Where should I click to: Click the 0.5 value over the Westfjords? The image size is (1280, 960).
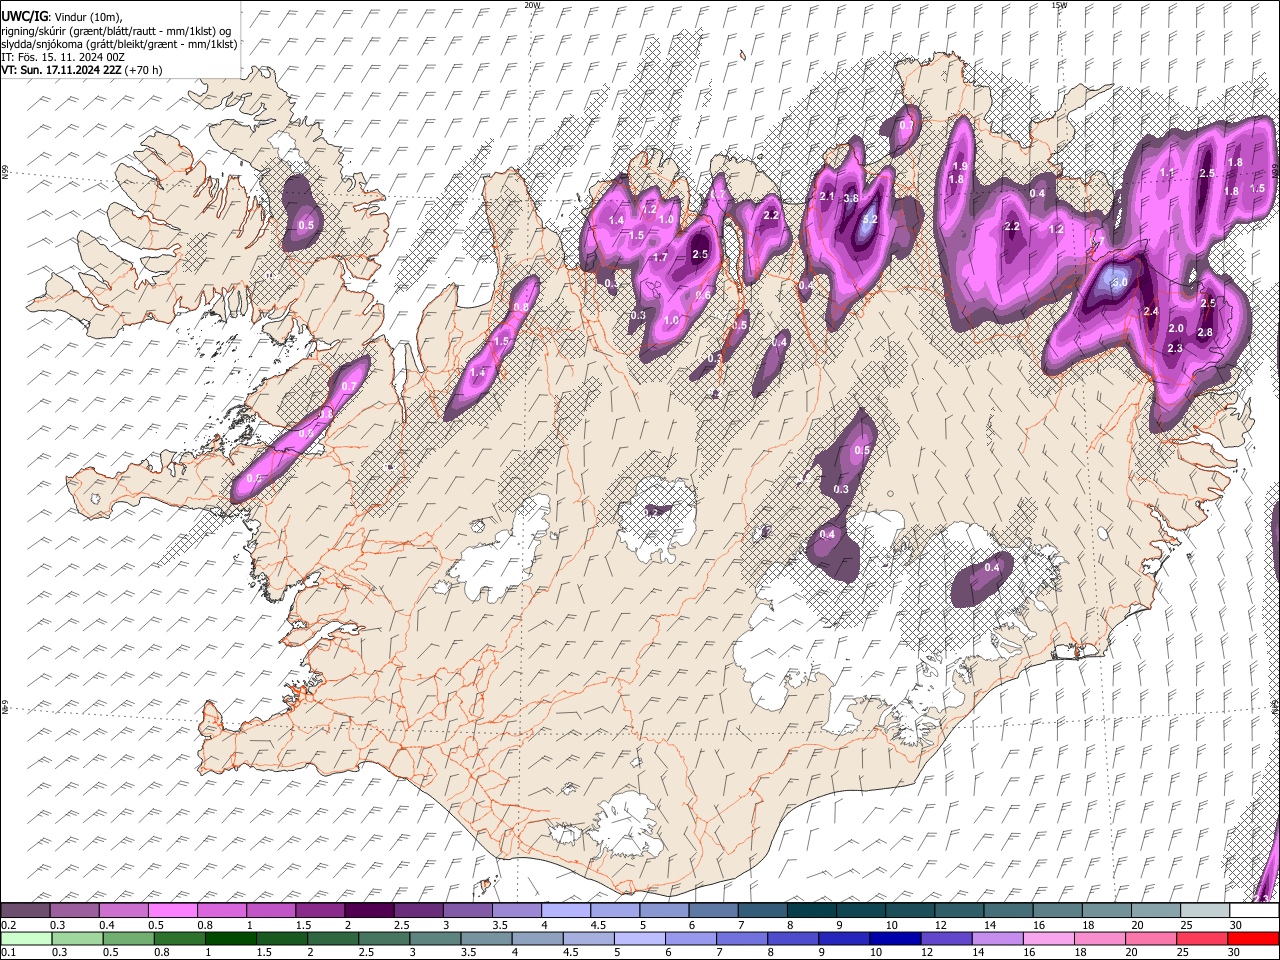tap(306, 226)
